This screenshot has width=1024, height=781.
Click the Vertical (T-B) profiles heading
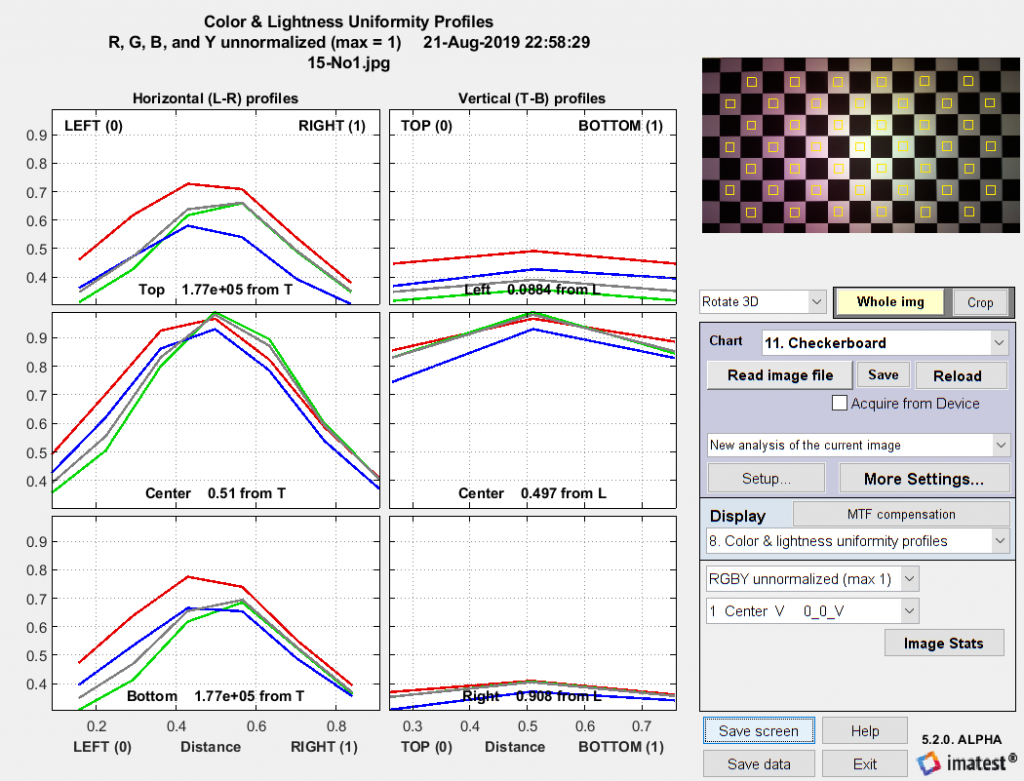coord(532,99)
